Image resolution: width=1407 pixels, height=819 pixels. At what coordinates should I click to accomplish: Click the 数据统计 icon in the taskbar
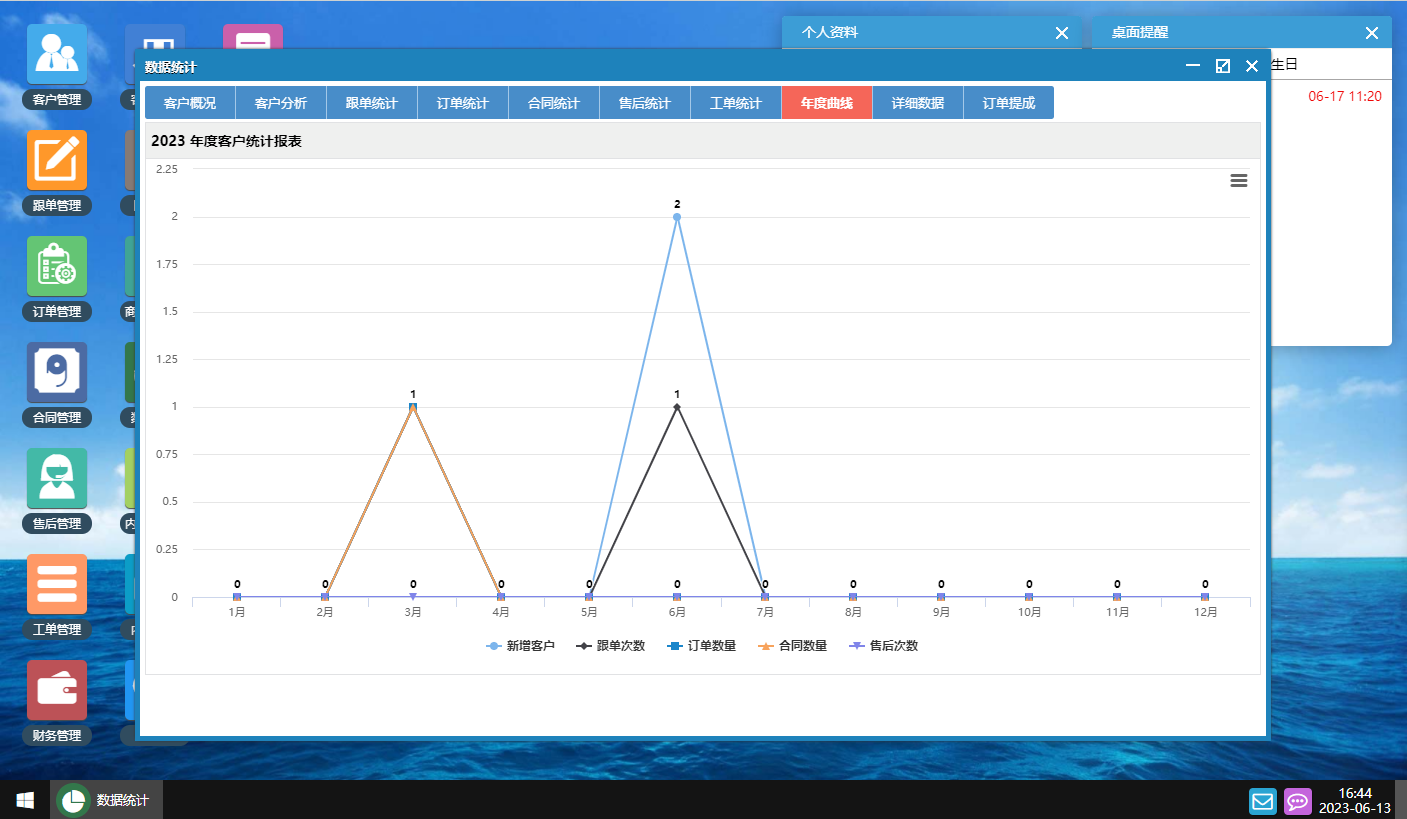(x=105, y=799)
